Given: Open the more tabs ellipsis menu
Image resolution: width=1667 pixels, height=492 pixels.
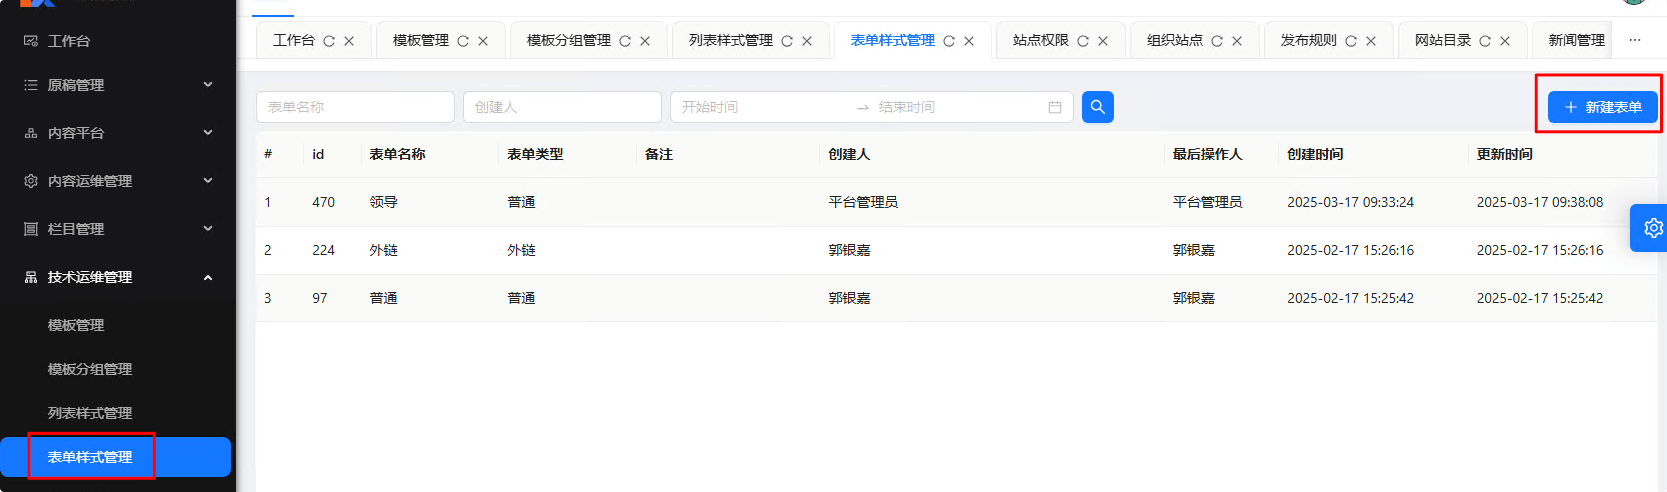Looking at the screenshot, I should 1634,41.
